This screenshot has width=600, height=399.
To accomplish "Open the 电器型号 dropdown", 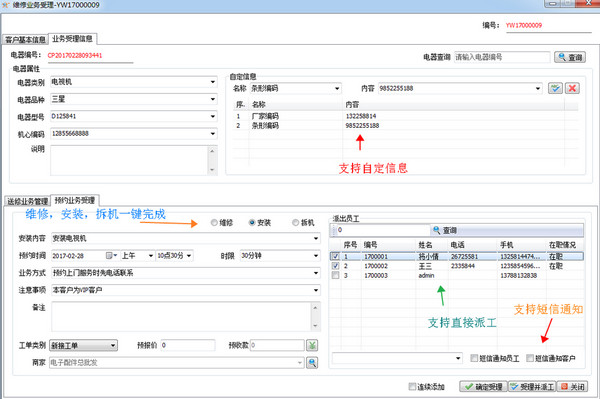I will pos(213,116).
